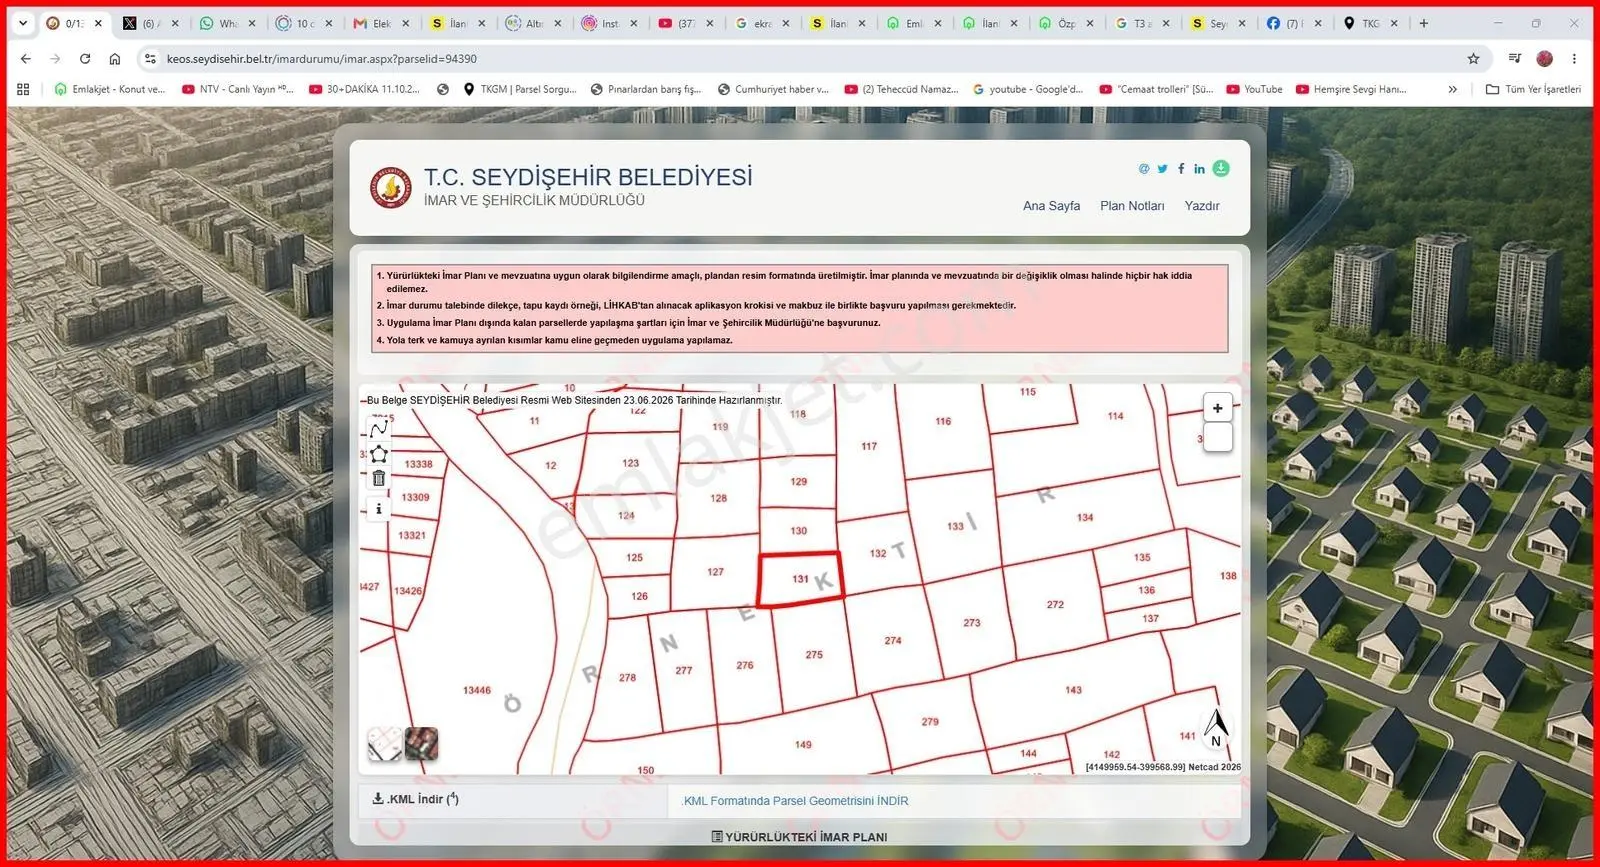The image size is (1600, 867).
Task: Click the blank zoom-out button below plus
Action: (1217, 437)
